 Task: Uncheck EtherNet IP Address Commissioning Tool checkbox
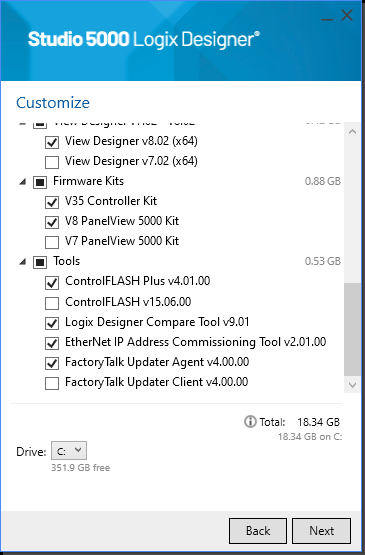(52, 343)
